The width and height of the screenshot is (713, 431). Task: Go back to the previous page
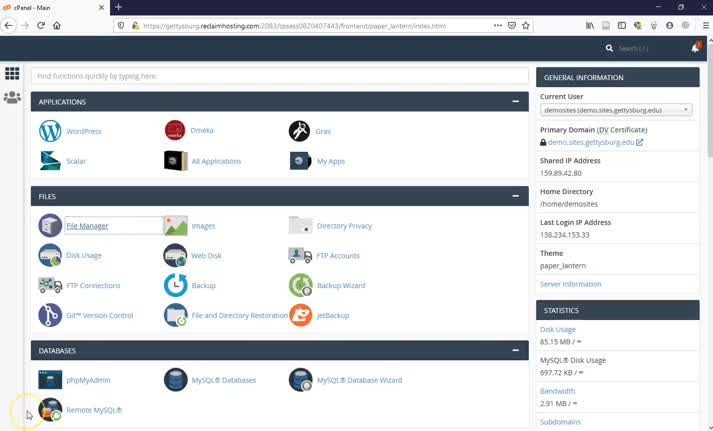[9, 25]
